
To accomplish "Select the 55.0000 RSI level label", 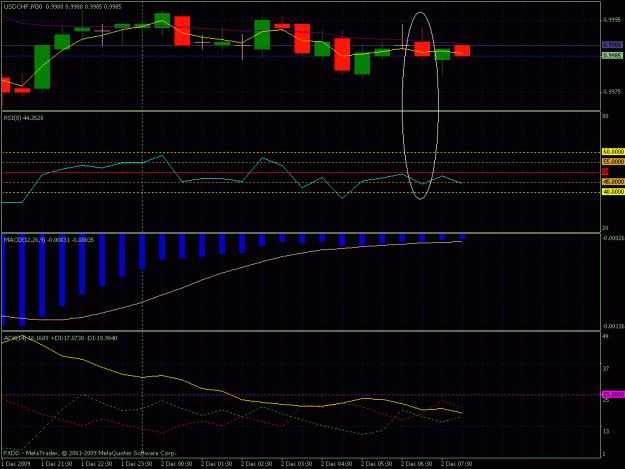I will tap(613, 162).
